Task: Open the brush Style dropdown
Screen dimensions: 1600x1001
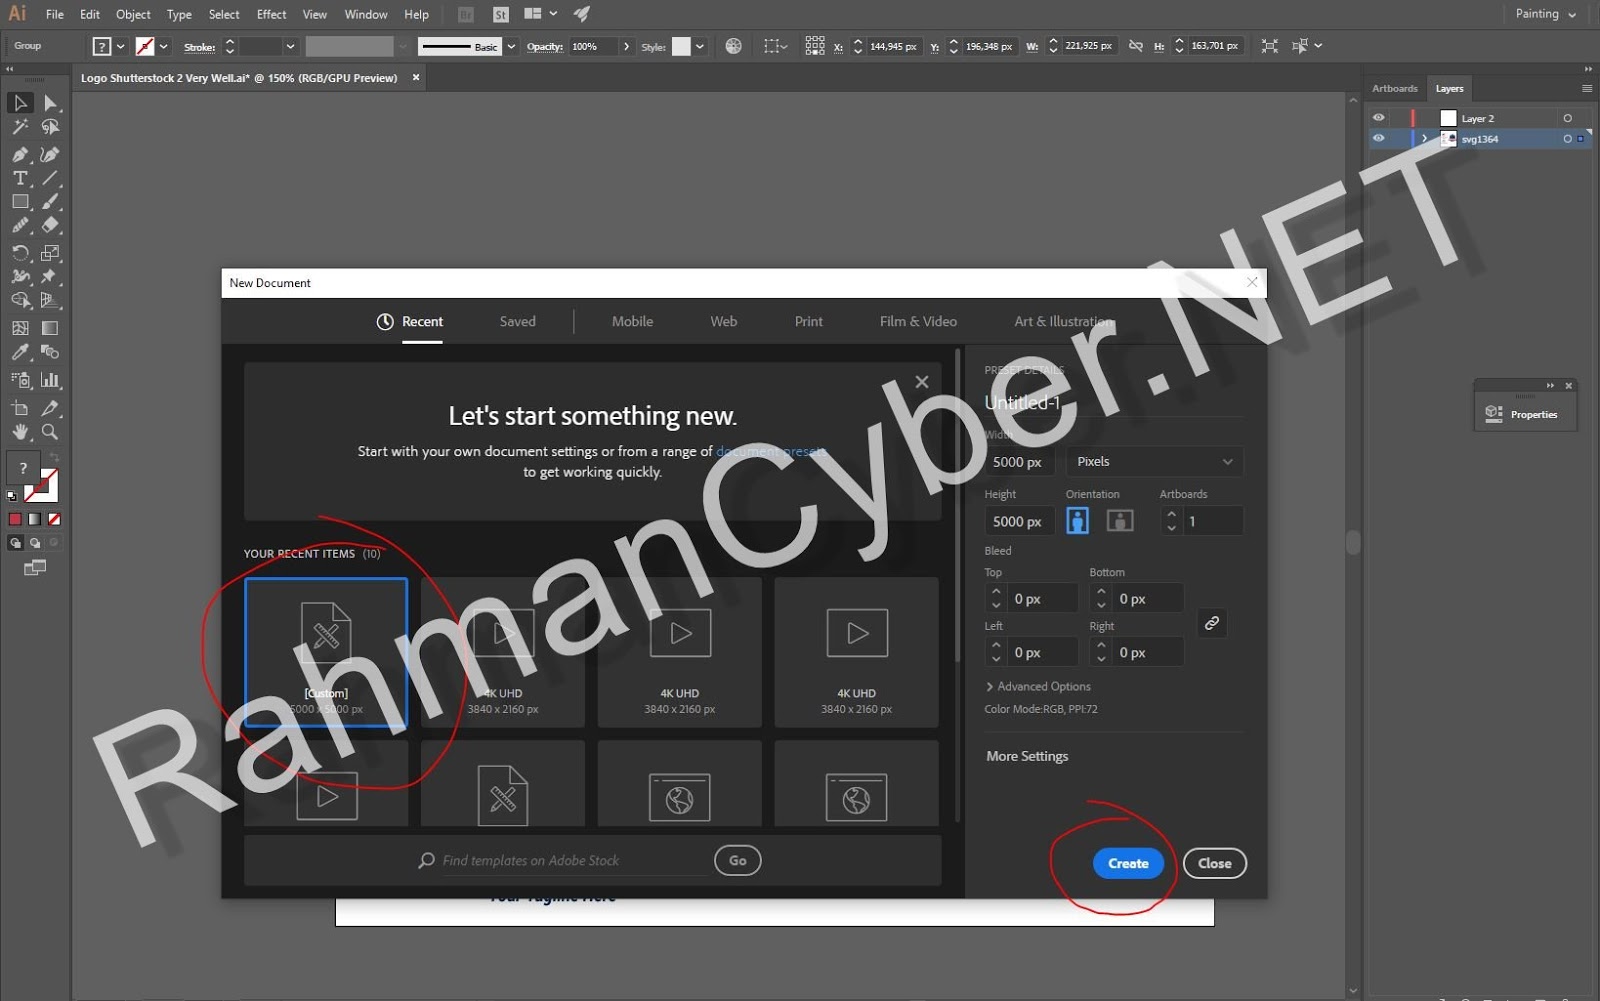Action: click(x=697, y=45)
